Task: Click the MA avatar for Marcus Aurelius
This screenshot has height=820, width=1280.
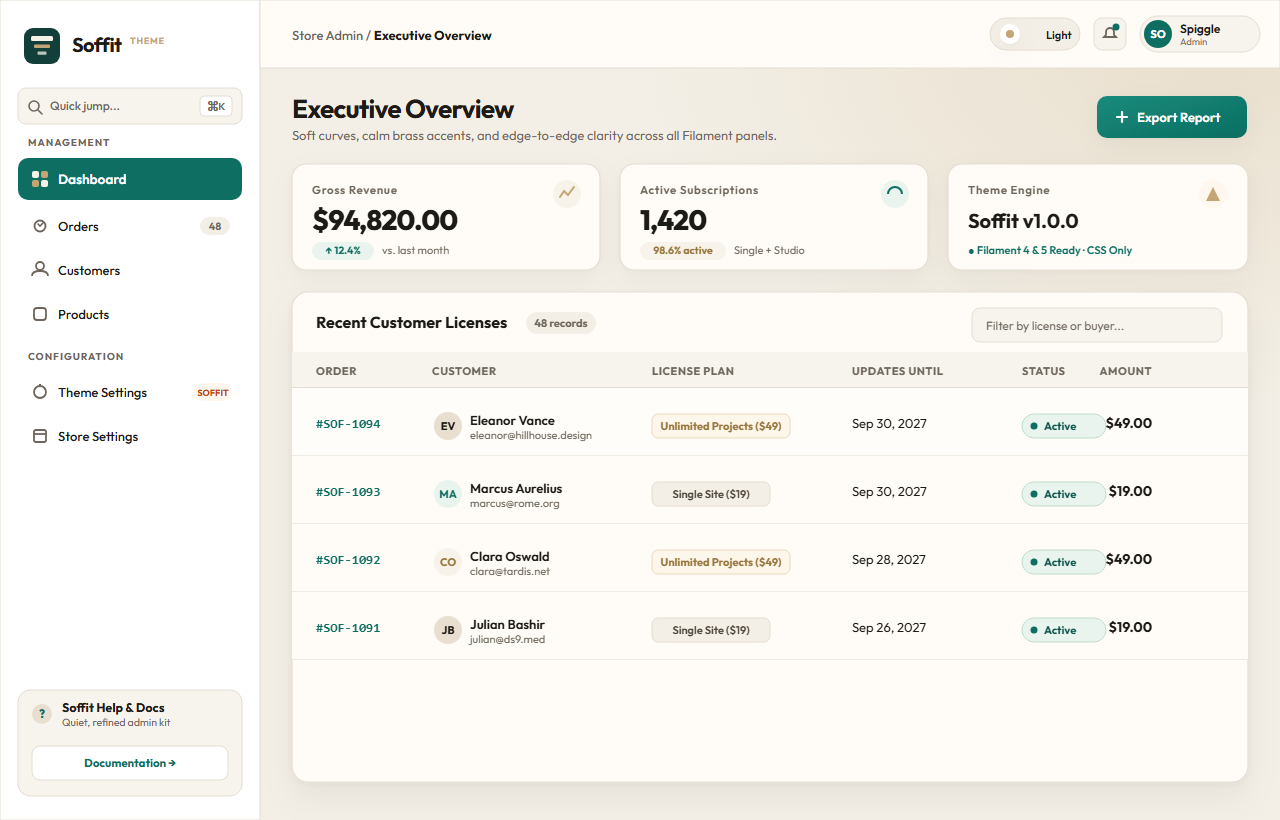Action: click(x=448, y=494)
